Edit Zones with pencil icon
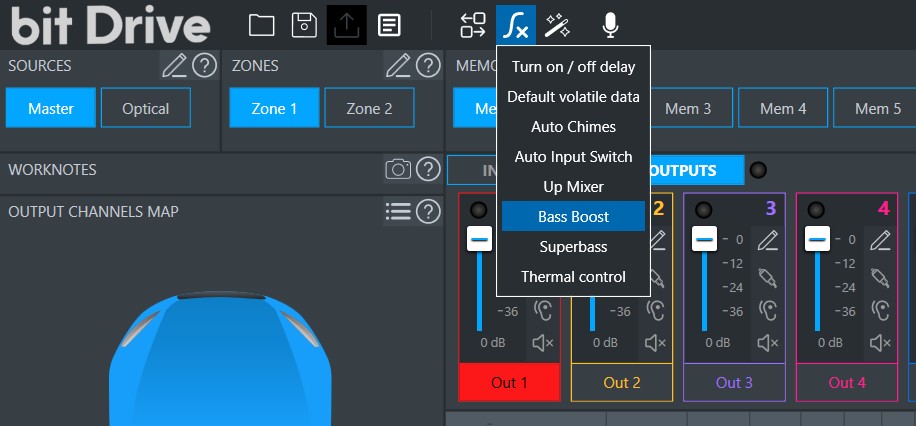Screen dimensions: 916x426 (x=398, y=65)
